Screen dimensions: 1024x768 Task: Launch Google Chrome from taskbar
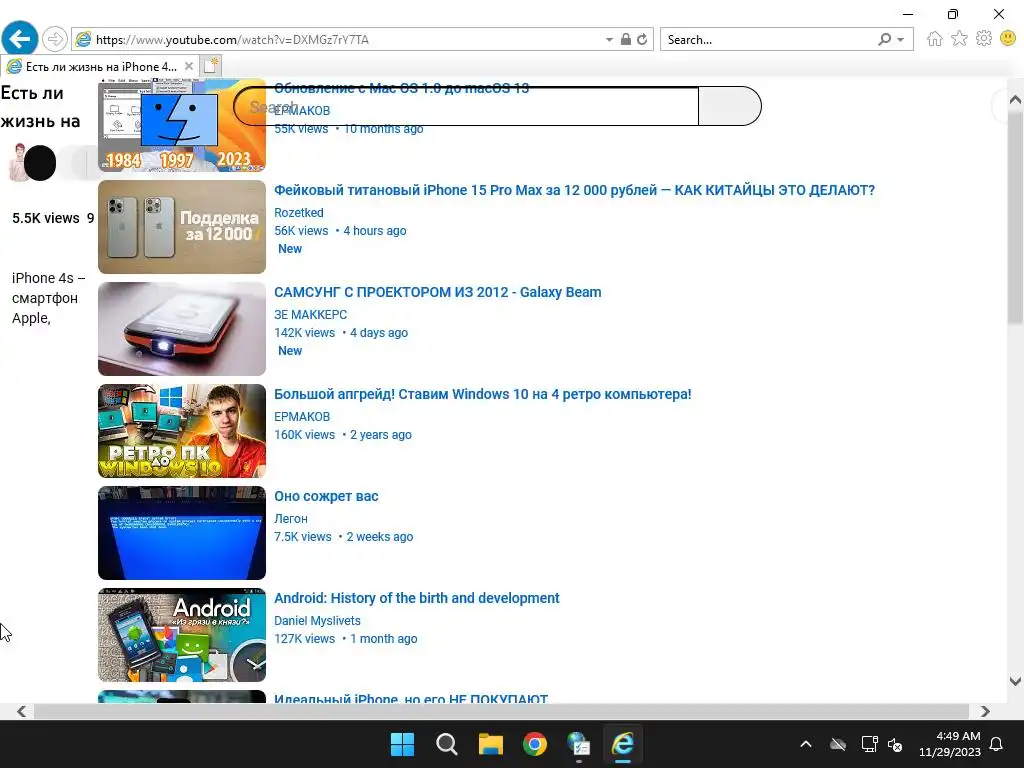(535, 744)
